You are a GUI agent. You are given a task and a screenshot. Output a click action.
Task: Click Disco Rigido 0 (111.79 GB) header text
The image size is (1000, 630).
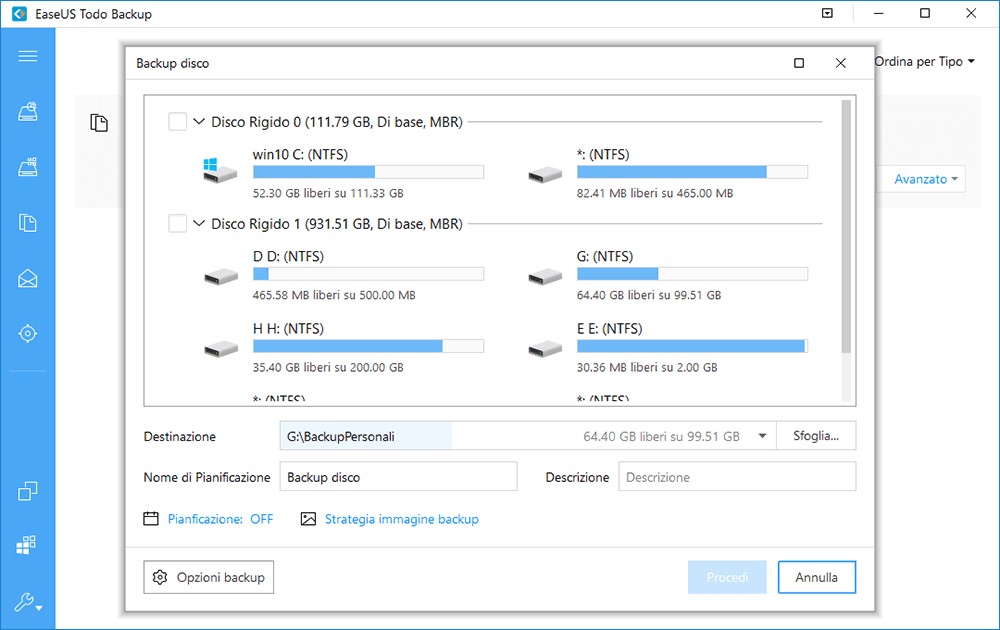tap(337, 121)
